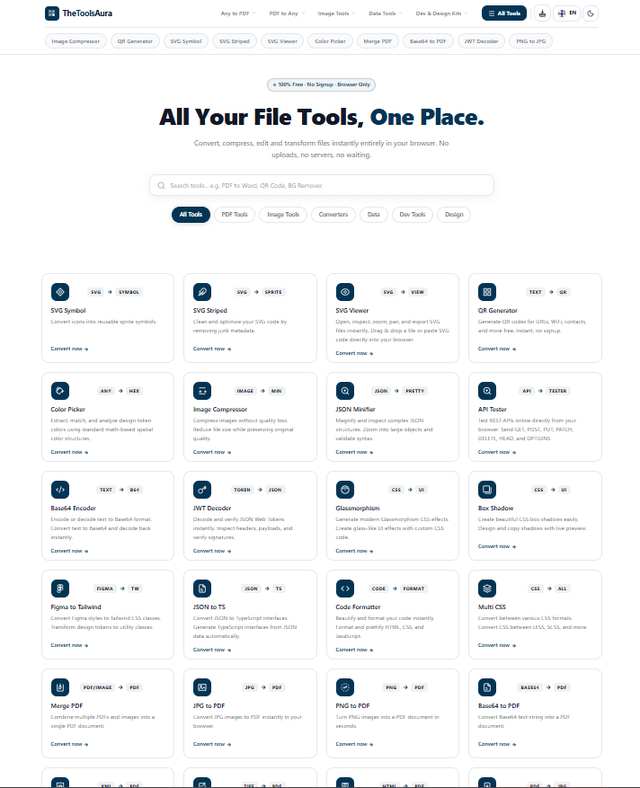Viewport: 640px width, 788px height.
Task: Select the PDF Tools filter pill
Action: point(235,215)
